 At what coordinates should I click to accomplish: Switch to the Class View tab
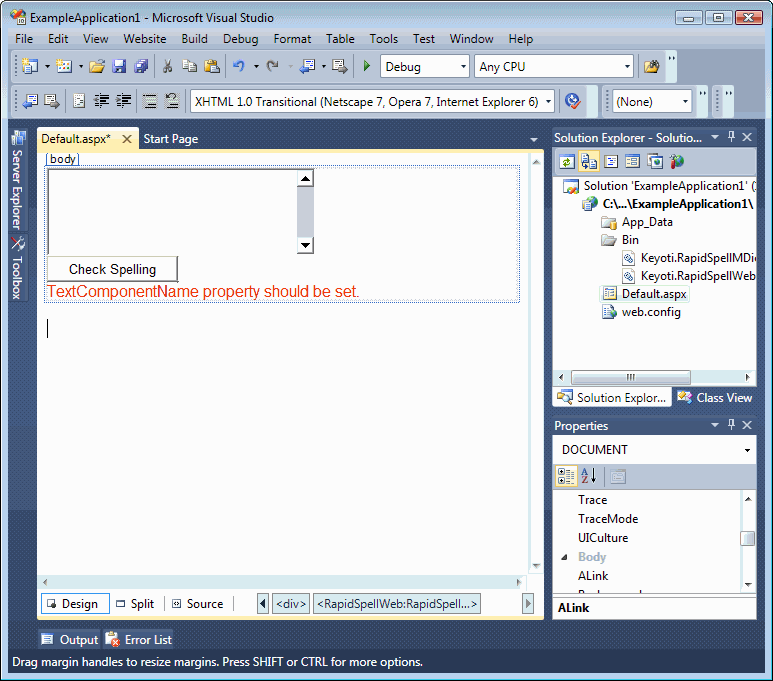click(x=715, y=397)
